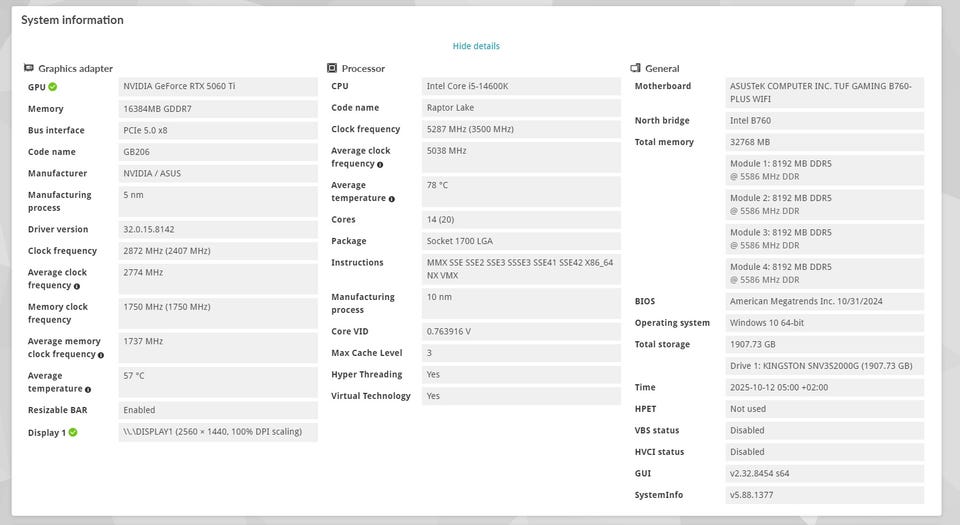Click the Hyper Threading Yes value
The width and height of the screenshot is (960, 525).
click(x=521, y=374)
